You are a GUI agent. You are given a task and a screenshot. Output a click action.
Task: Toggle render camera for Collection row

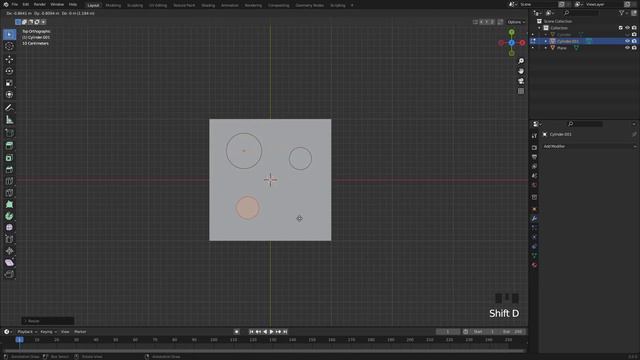point(634,28)
